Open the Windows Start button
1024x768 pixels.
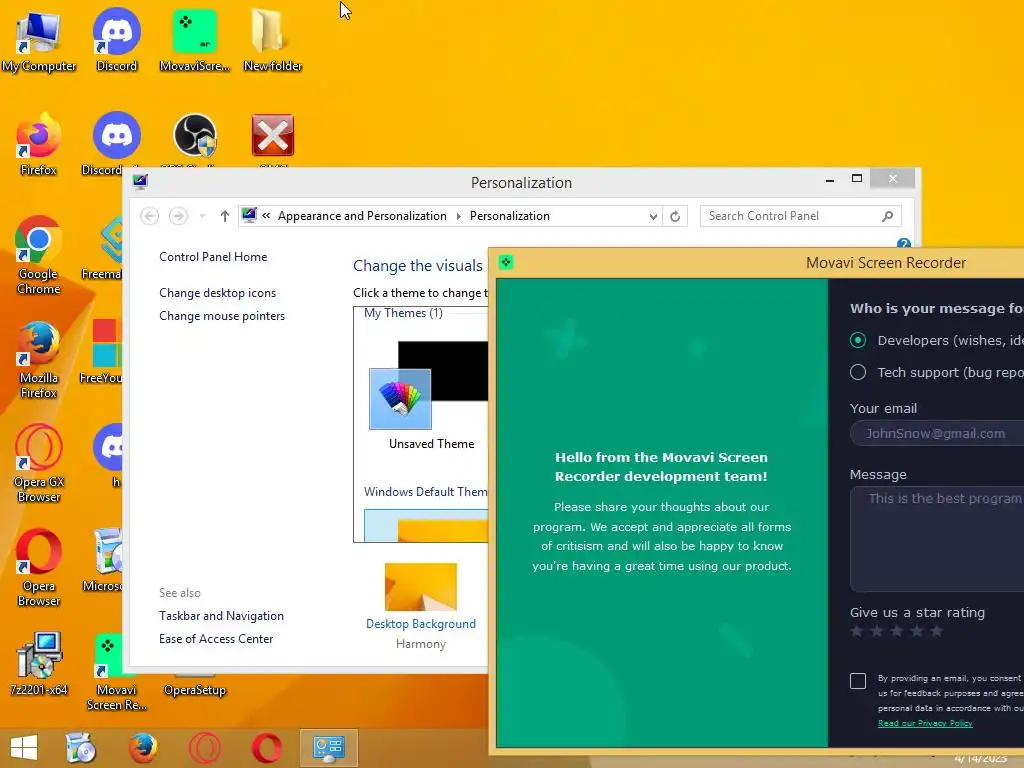click(x=24, y=748)
